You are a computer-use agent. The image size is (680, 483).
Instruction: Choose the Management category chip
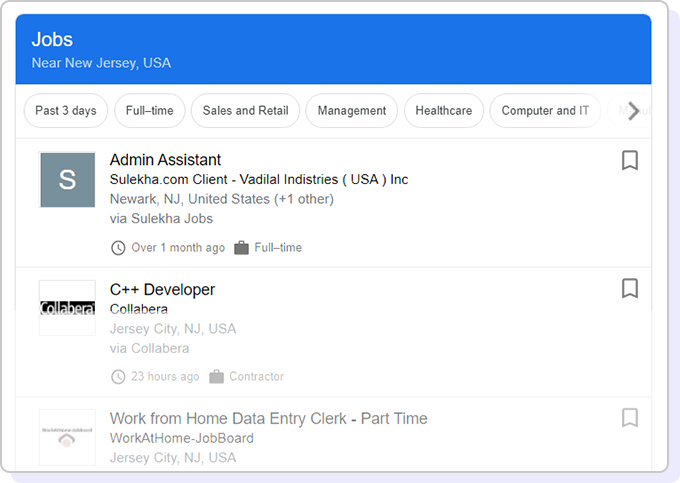pyautogui.click(x=352, y=111)
